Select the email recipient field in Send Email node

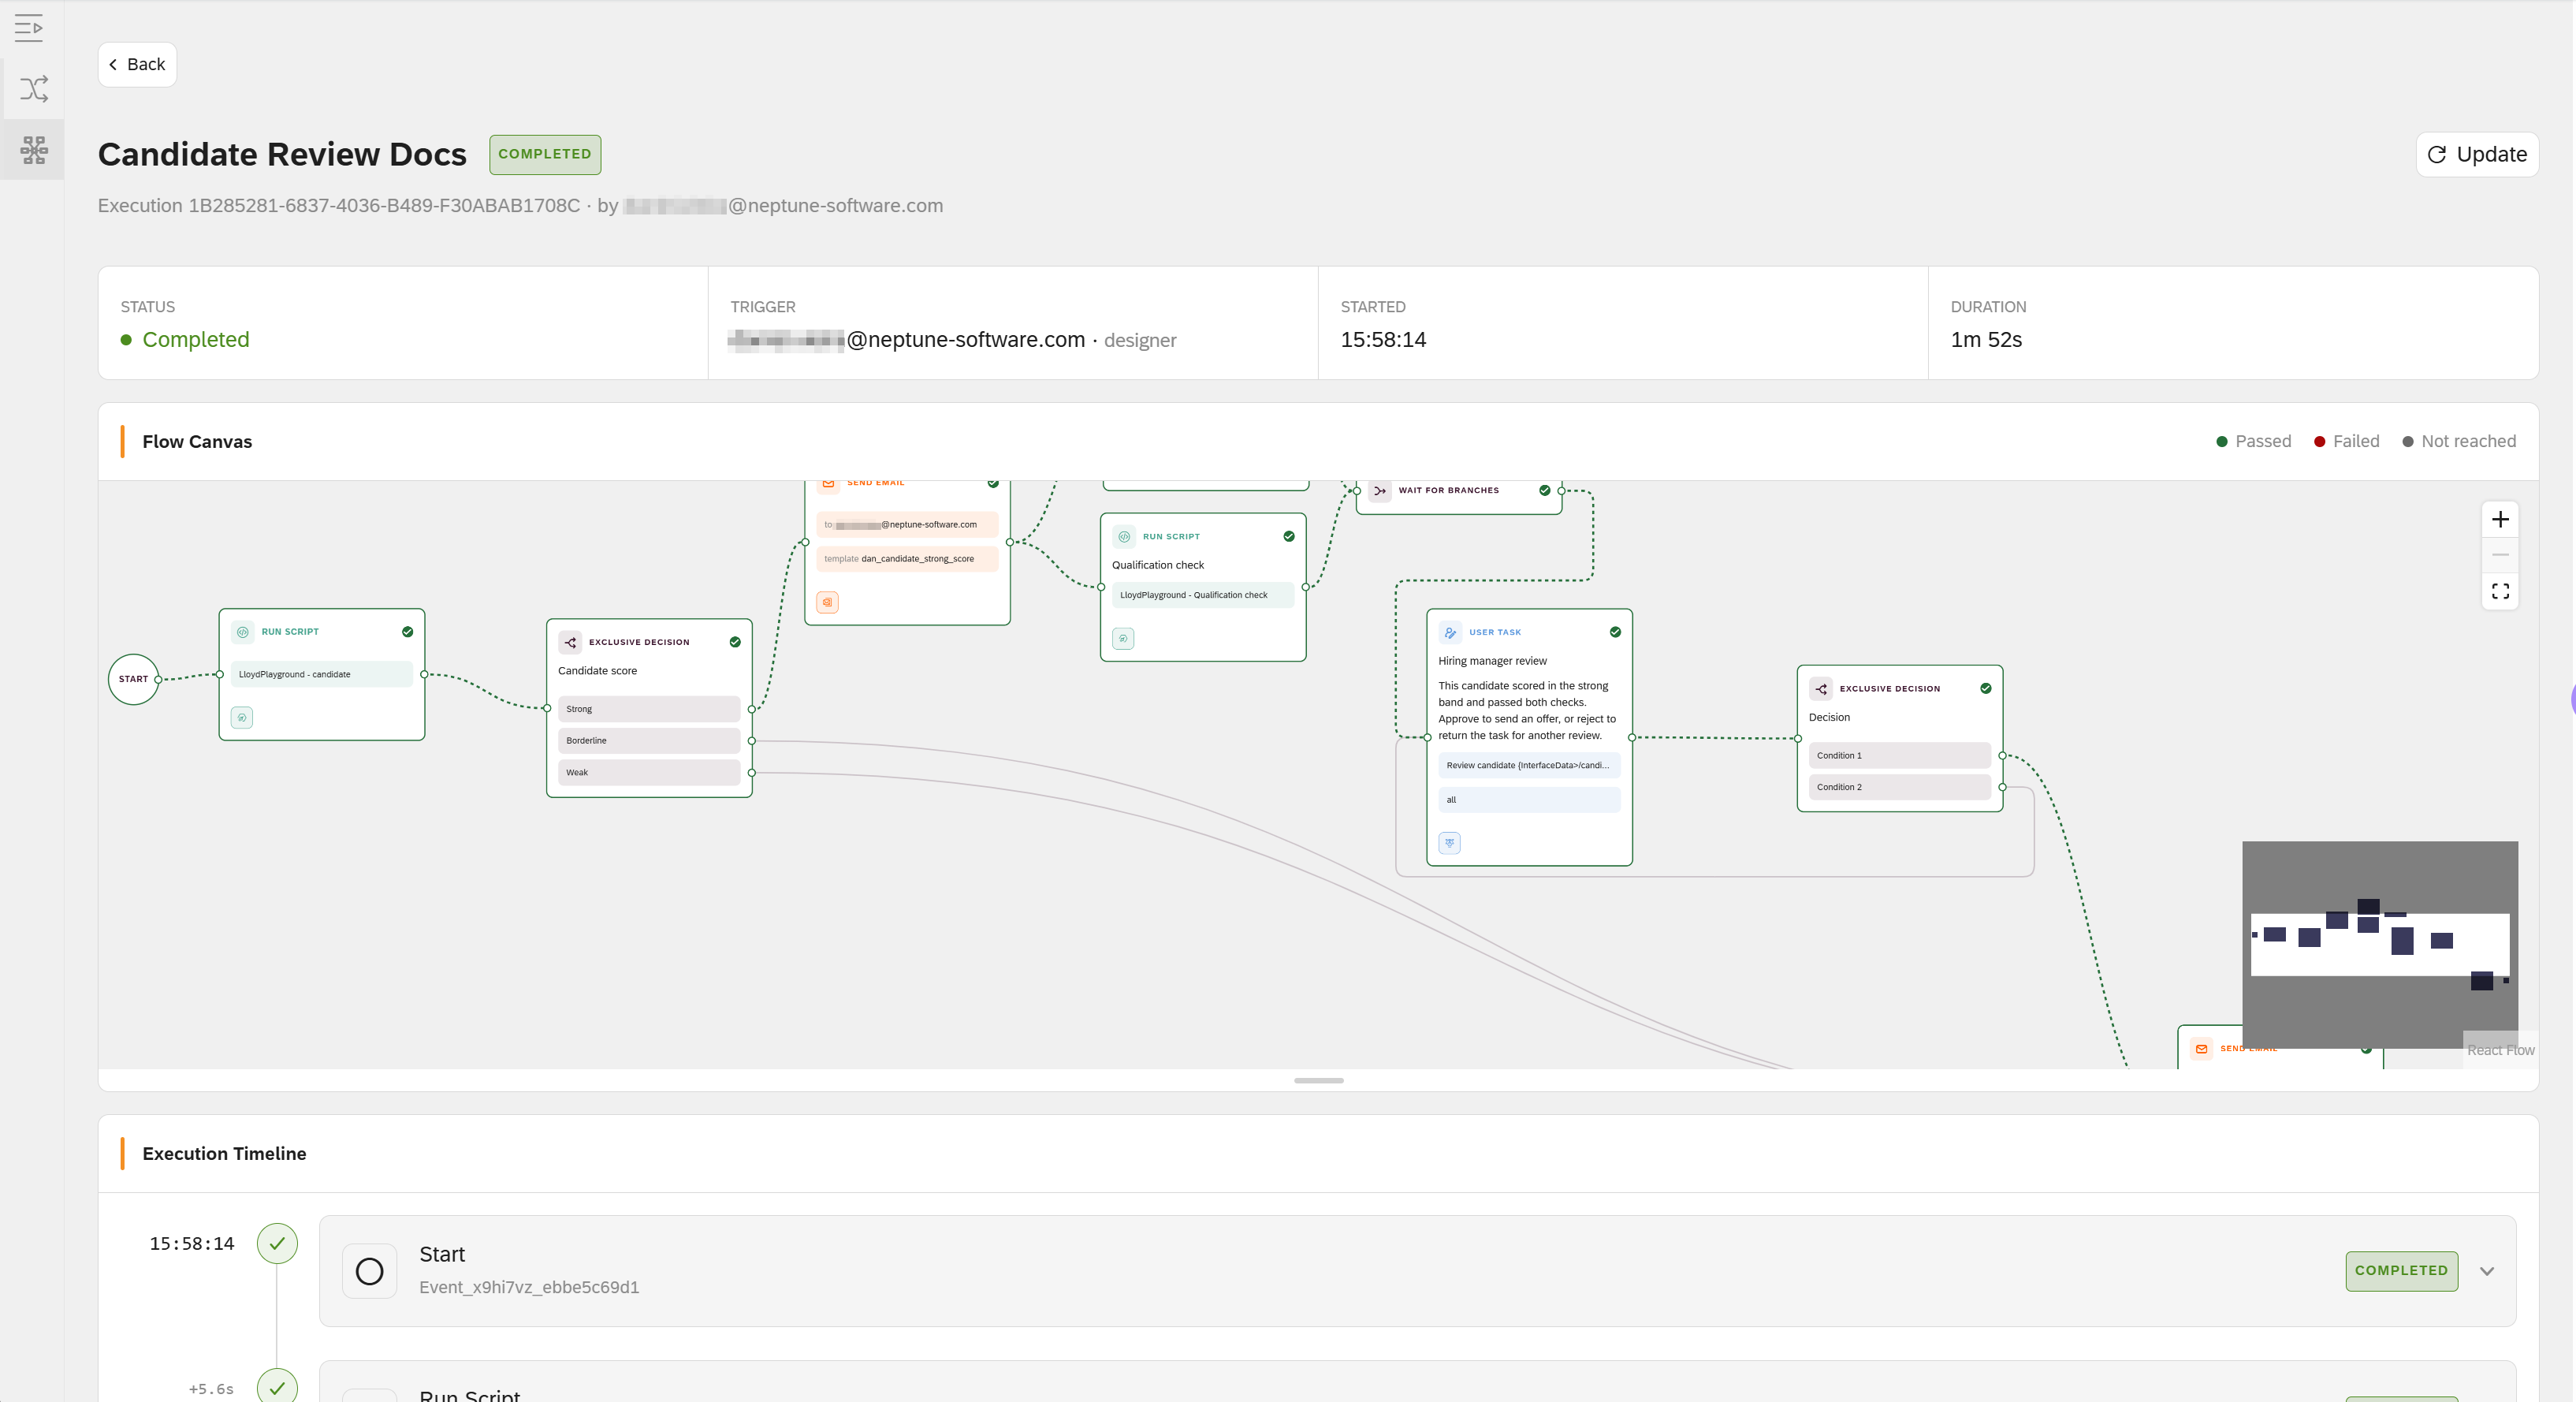(x=907, y=524)
